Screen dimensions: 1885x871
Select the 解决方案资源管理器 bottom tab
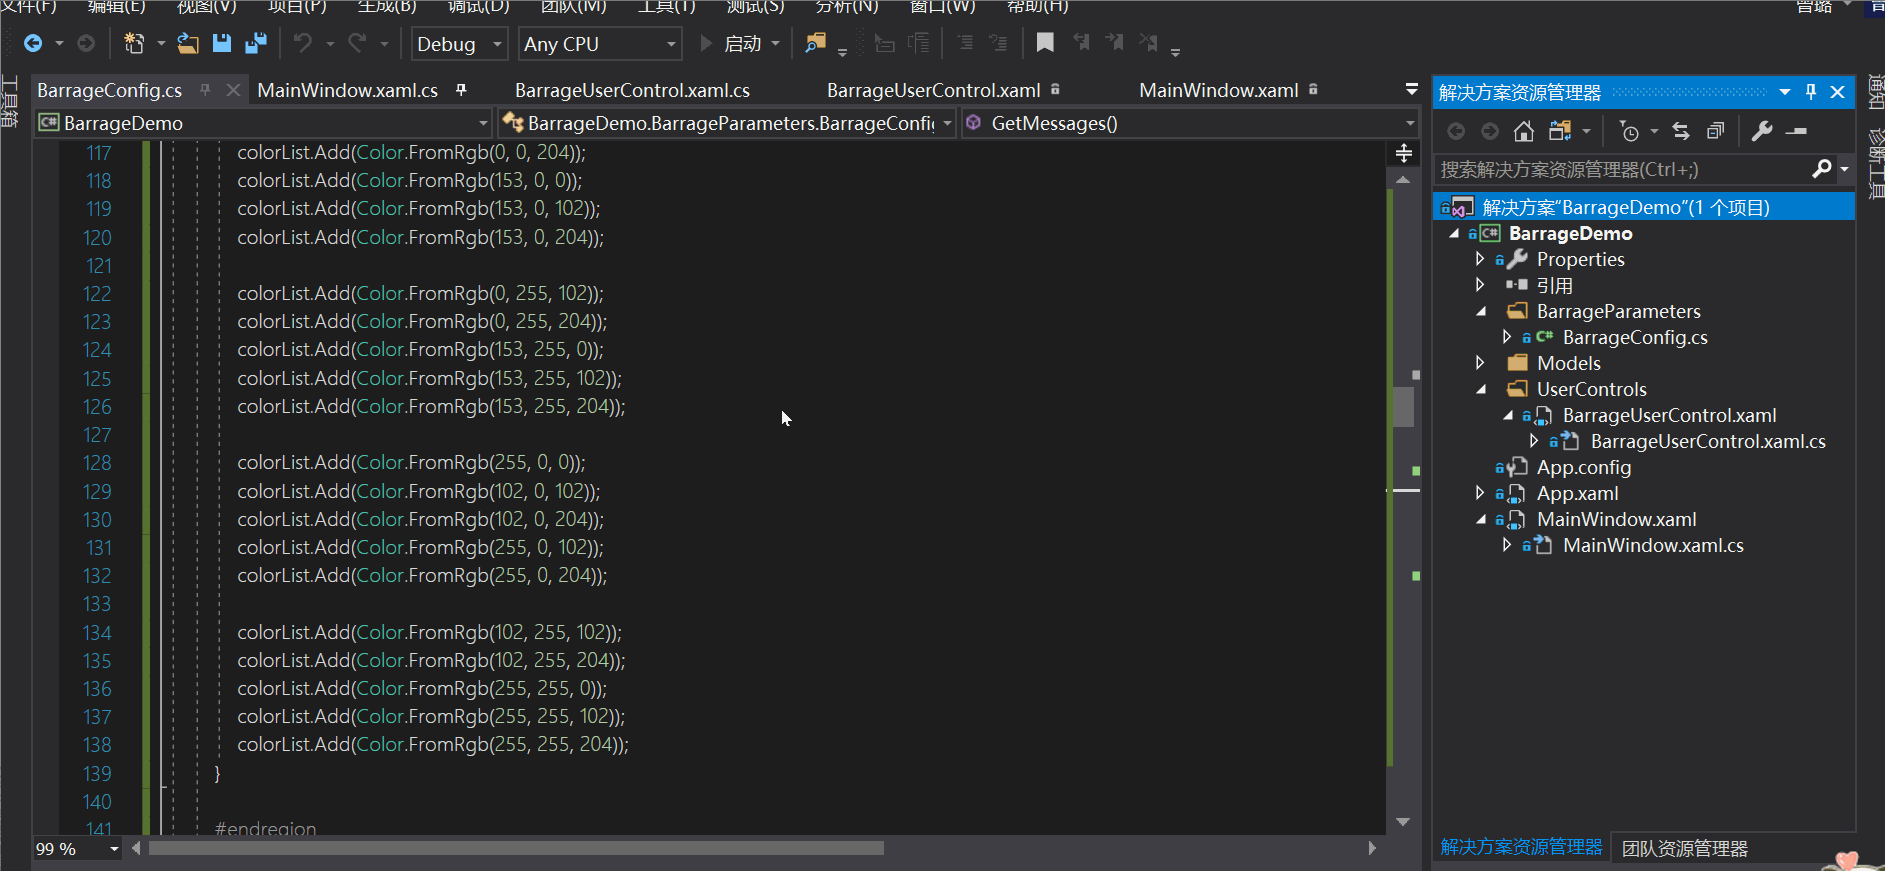pos(1521,847)
